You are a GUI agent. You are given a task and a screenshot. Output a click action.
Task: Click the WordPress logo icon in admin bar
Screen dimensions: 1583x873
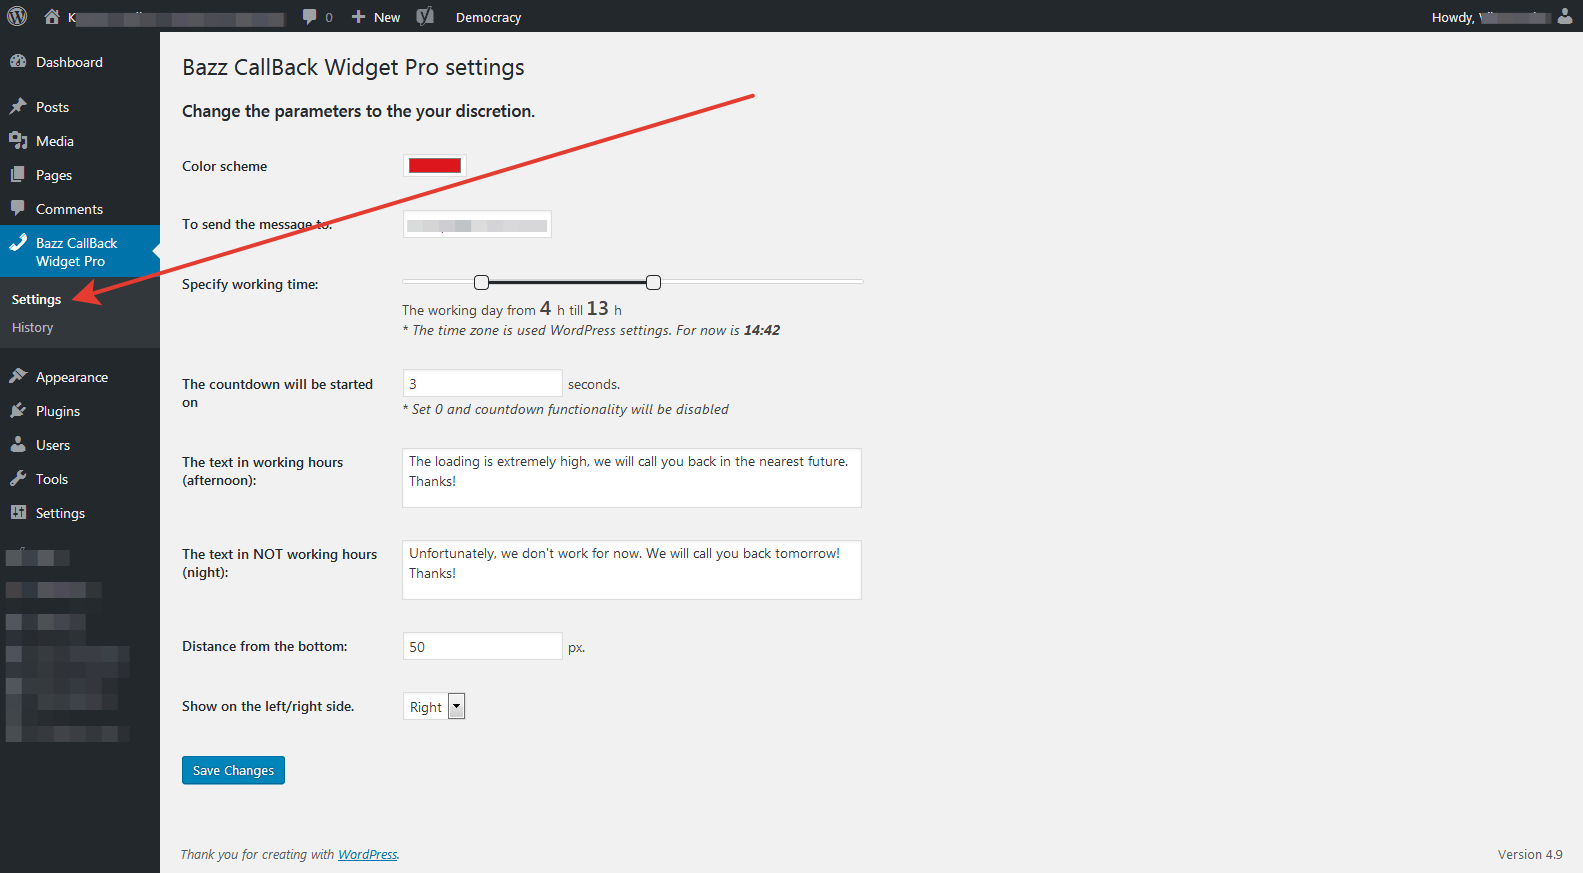[17, 16]
